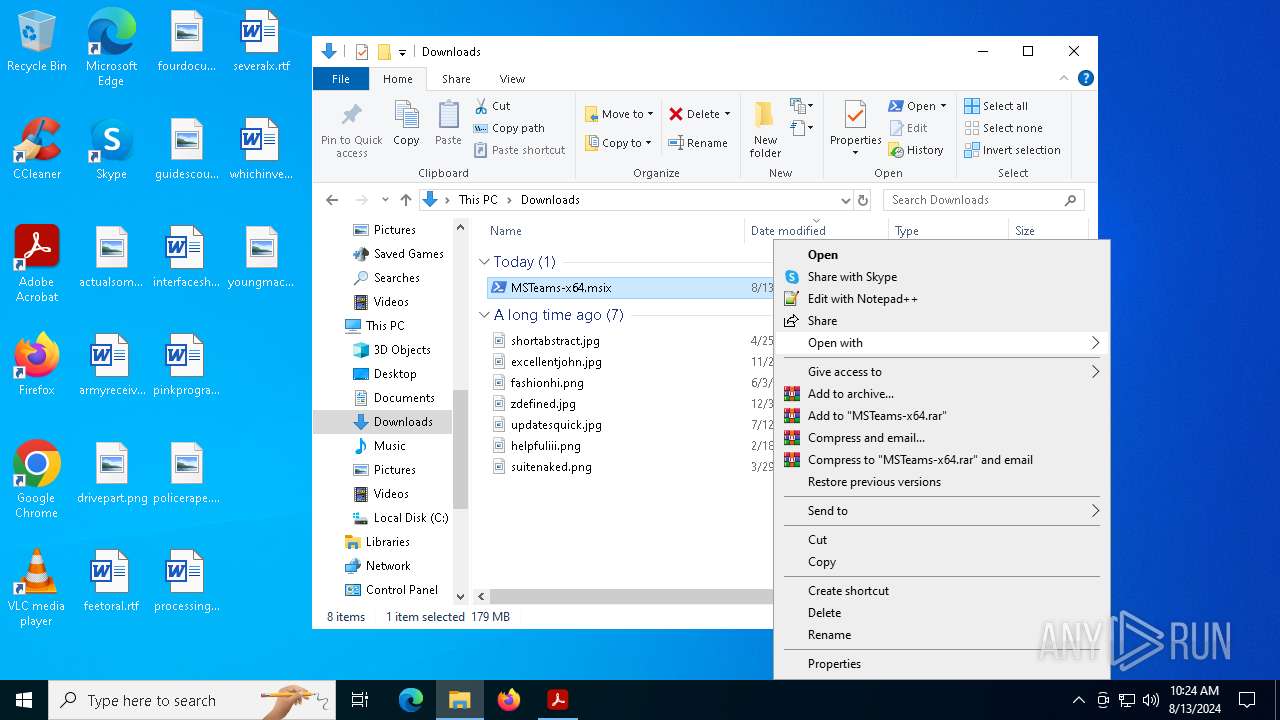Select suitenaked.png in file list
This screenshot has height=720, width=1280.
551,467
